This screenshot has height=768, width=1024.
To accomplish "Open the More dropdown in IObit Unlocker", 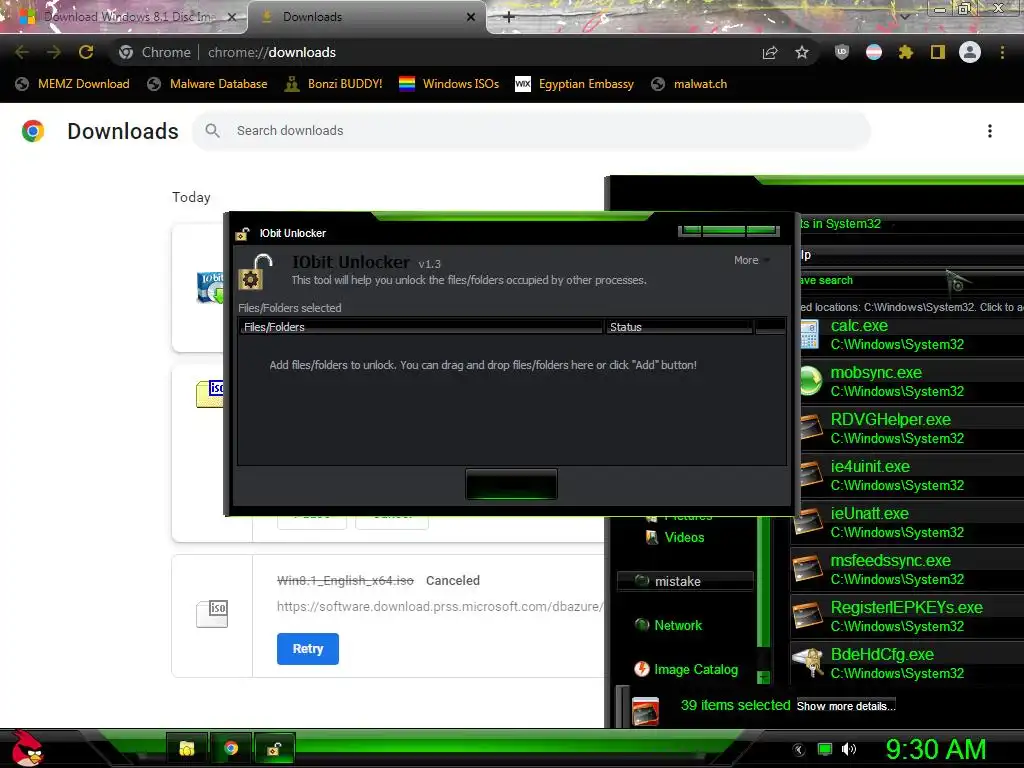I will coord(752,260).
